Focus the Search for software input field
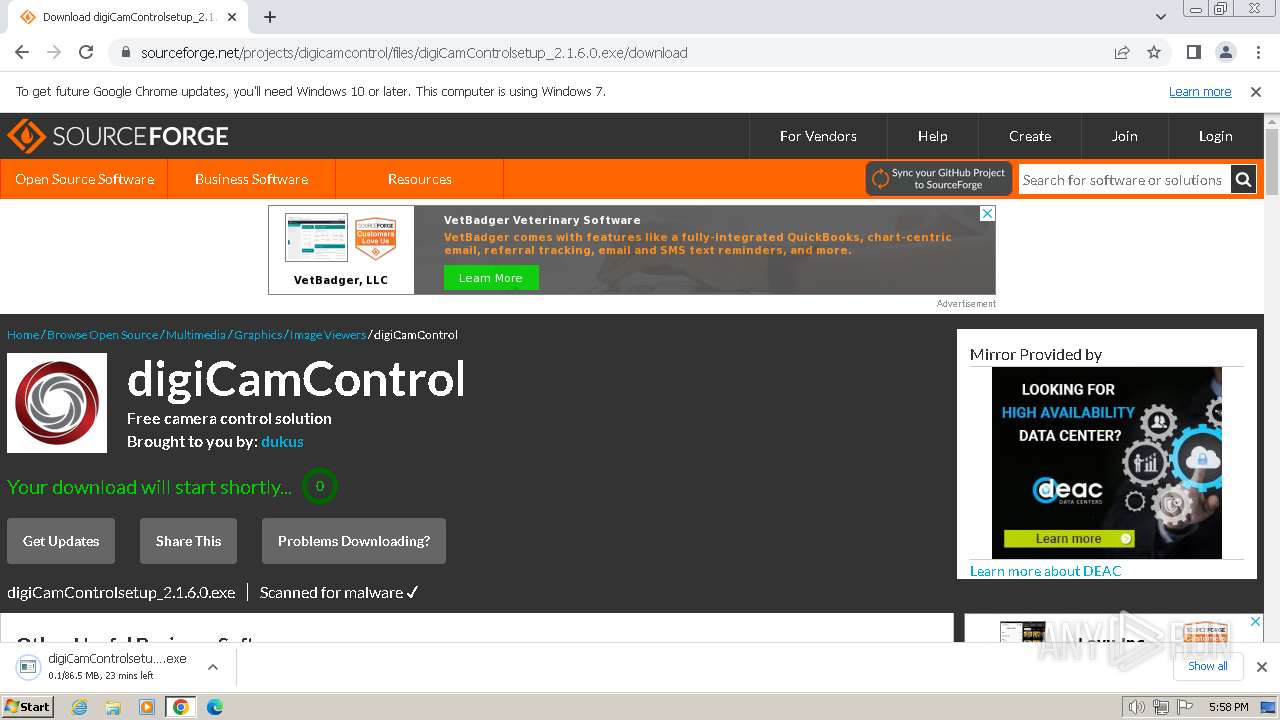 click(x=1125, y=180)
